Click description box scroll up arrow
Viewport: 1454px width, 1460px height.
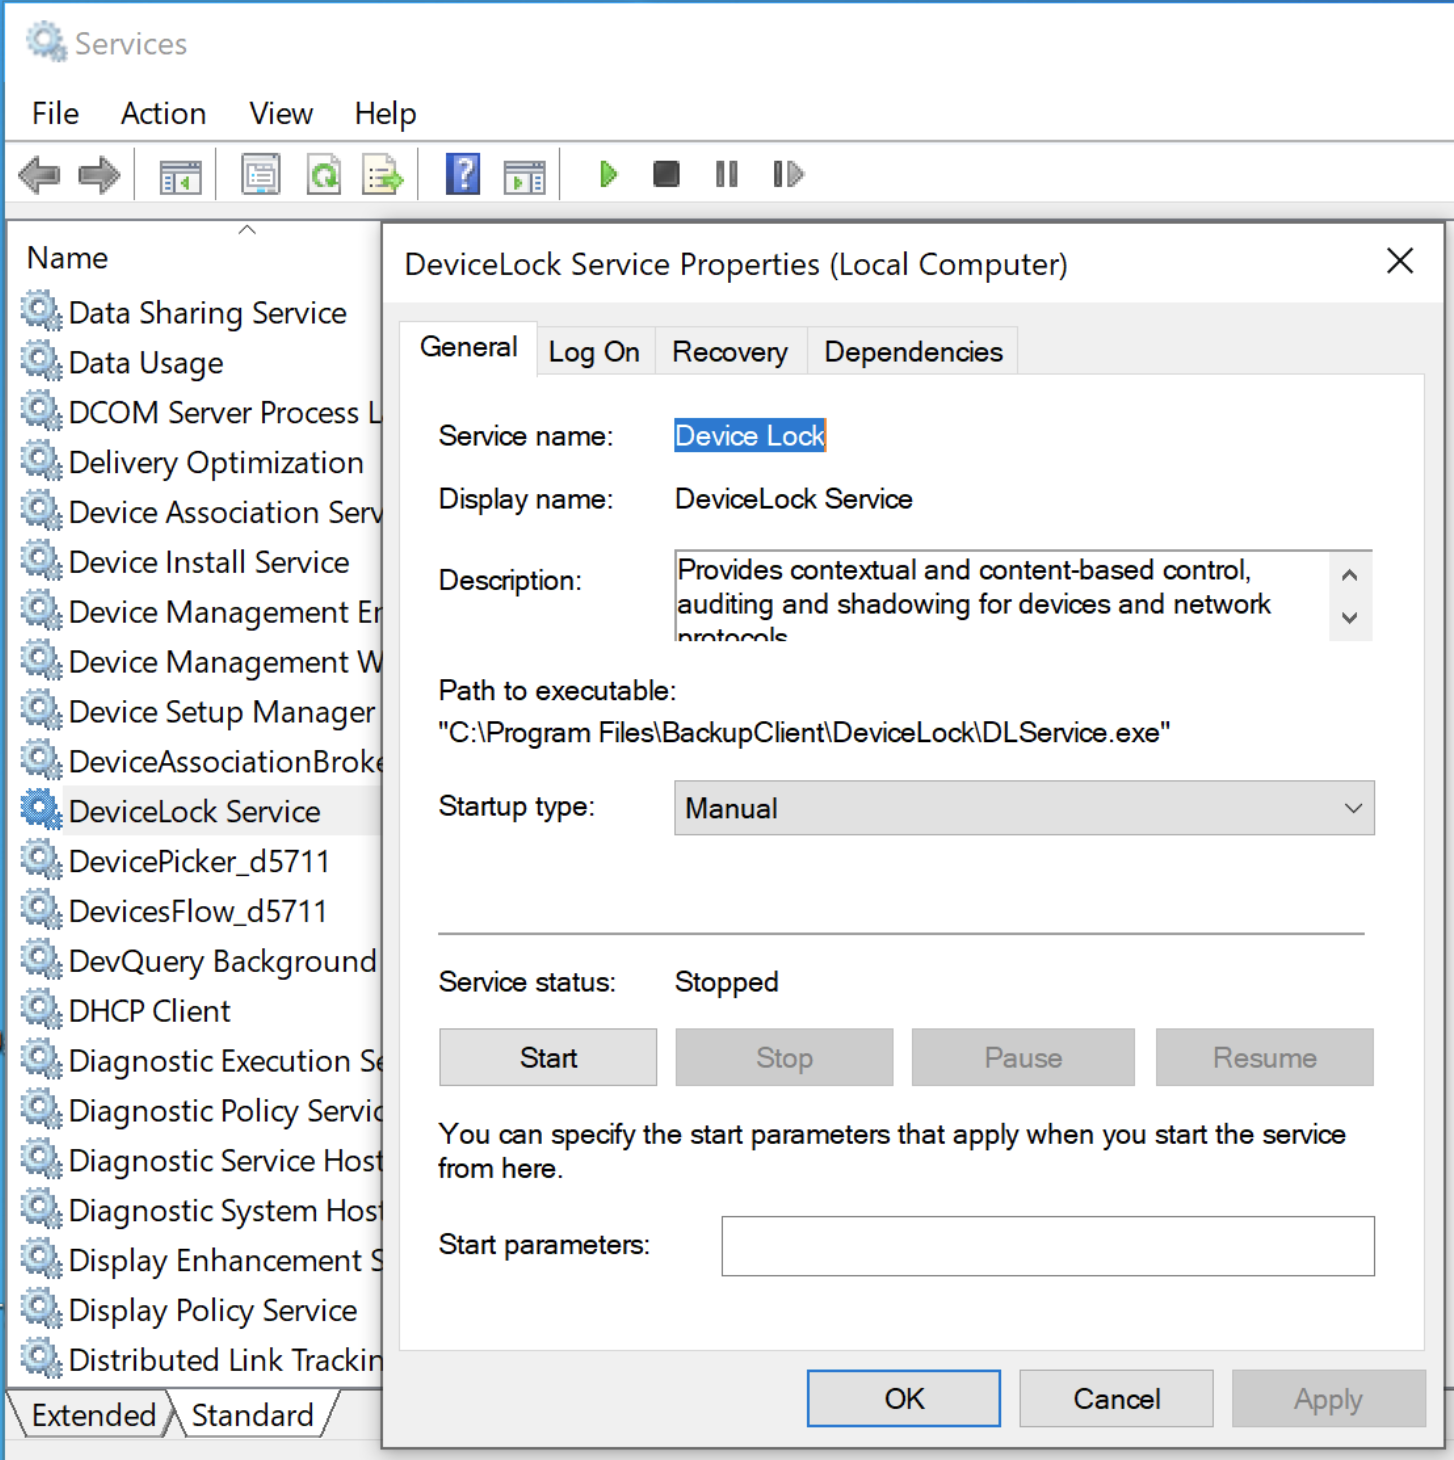1350,575
